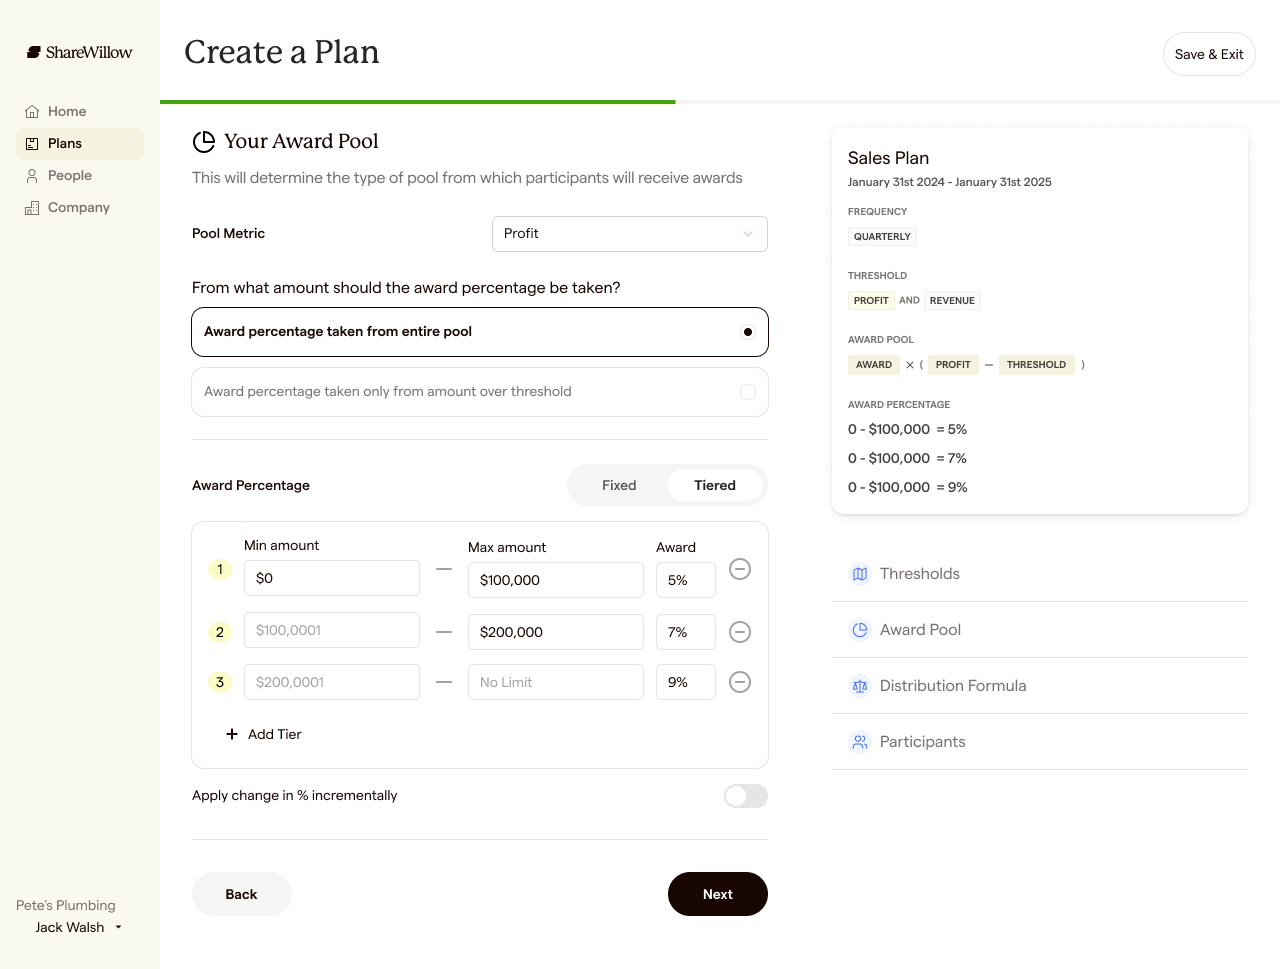
Task: Click the Distribution Formula scales icon
Action: tap(860, 686)
